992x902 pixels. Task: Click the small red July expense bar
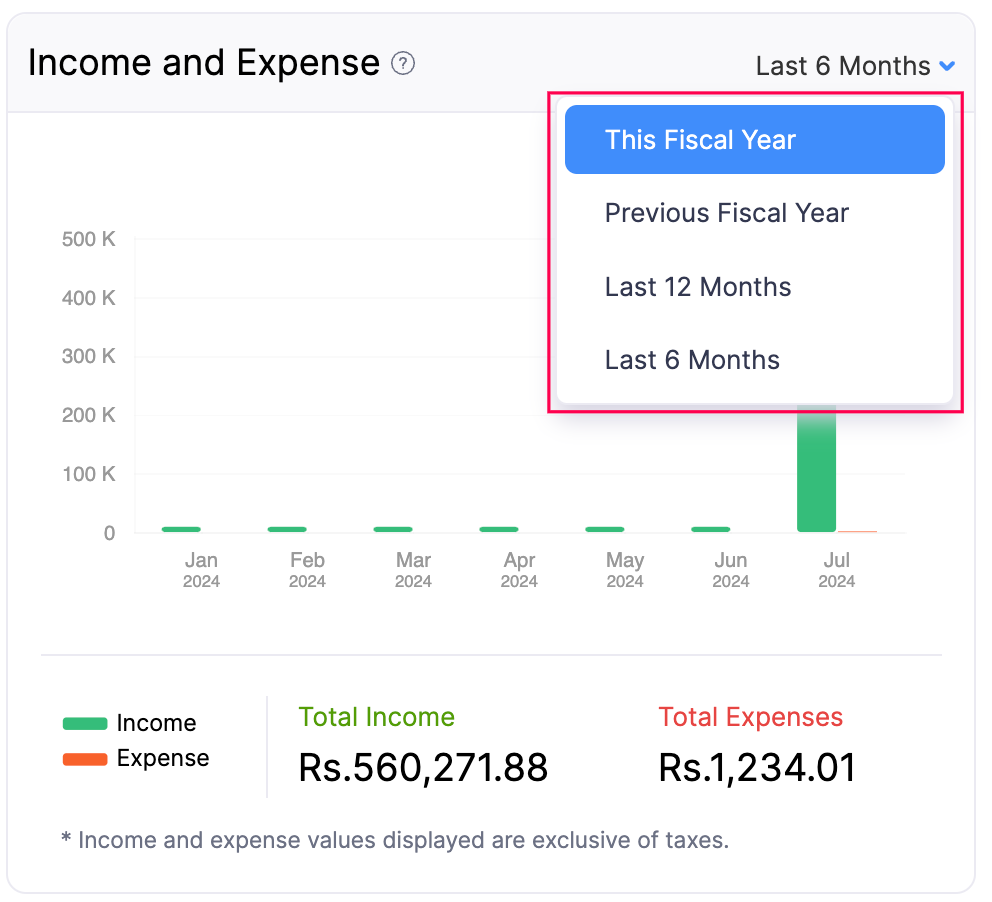(x=857, y=531)
